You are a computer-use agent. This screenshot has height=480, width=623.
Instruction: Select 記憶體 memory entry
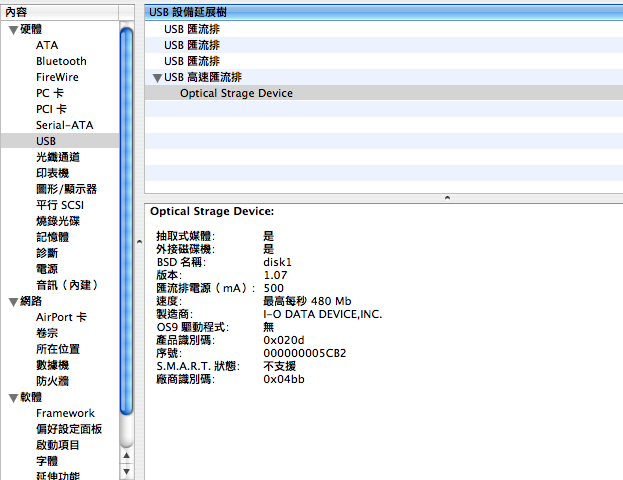pos(52,237)
